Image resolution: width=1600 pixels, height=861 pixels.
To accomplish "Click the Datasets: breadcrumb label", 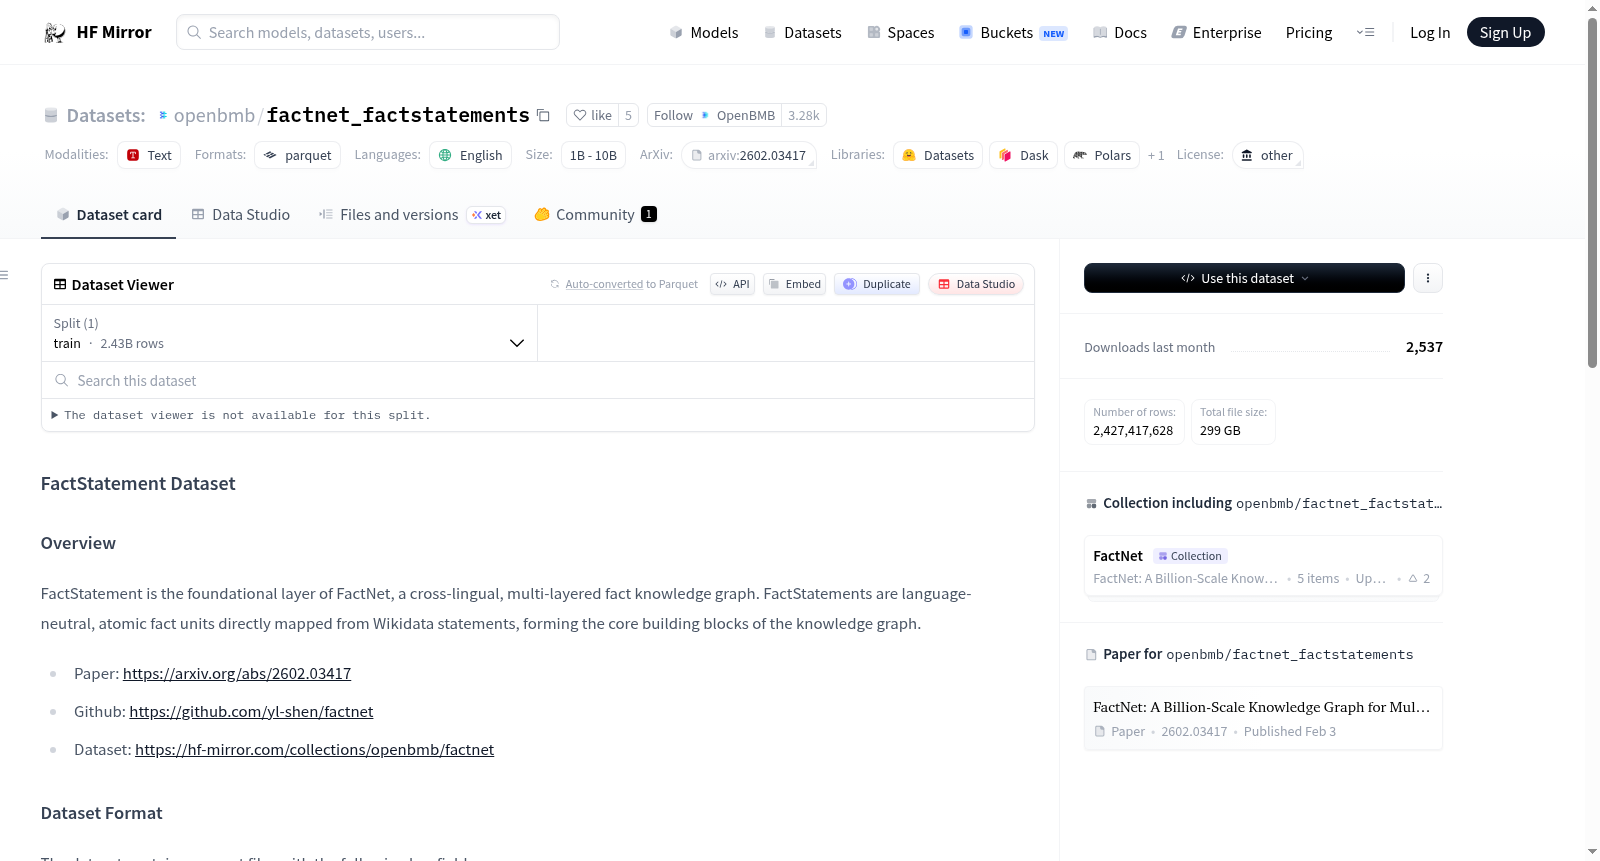I will (106, 115).
